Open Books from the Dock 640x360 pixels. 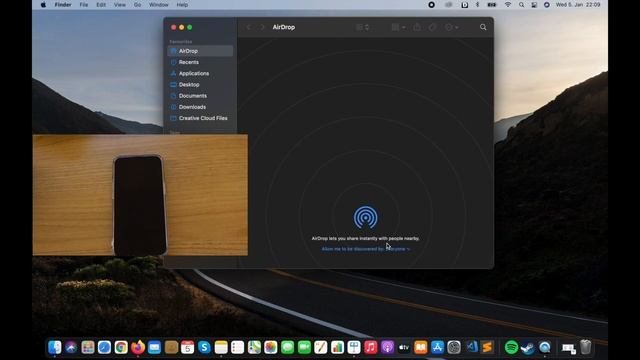click(421, 347)
